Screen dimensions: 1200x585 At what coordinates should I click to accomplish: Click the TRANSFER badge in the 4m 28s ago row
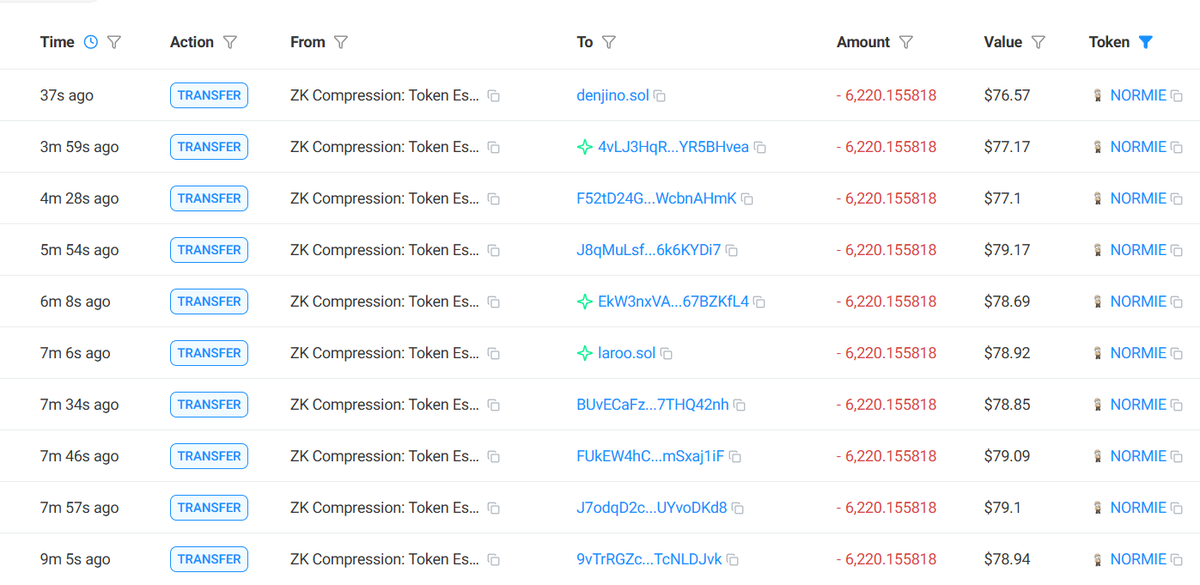pyautogui.click(x=209, y=198)
